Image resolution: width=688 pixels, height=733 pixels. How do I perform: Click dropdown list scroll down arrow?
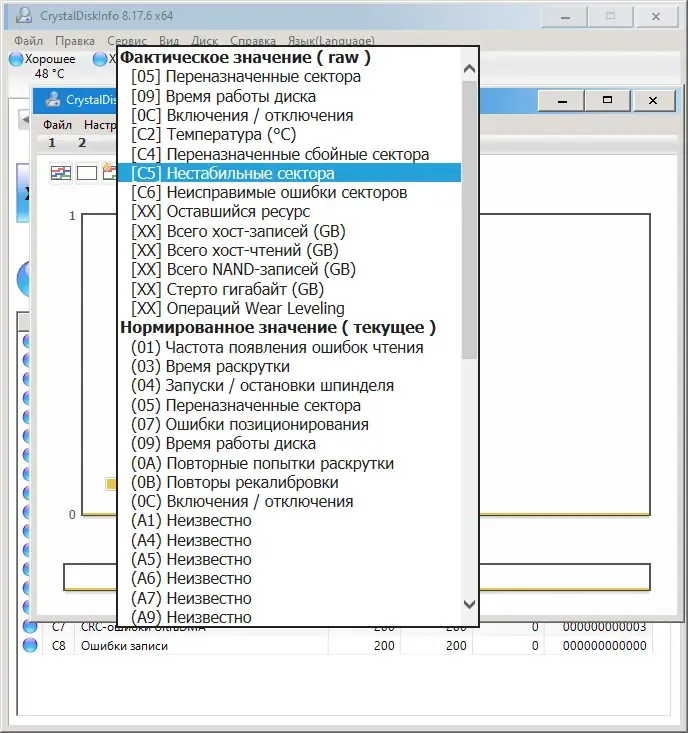pos(469,604)
